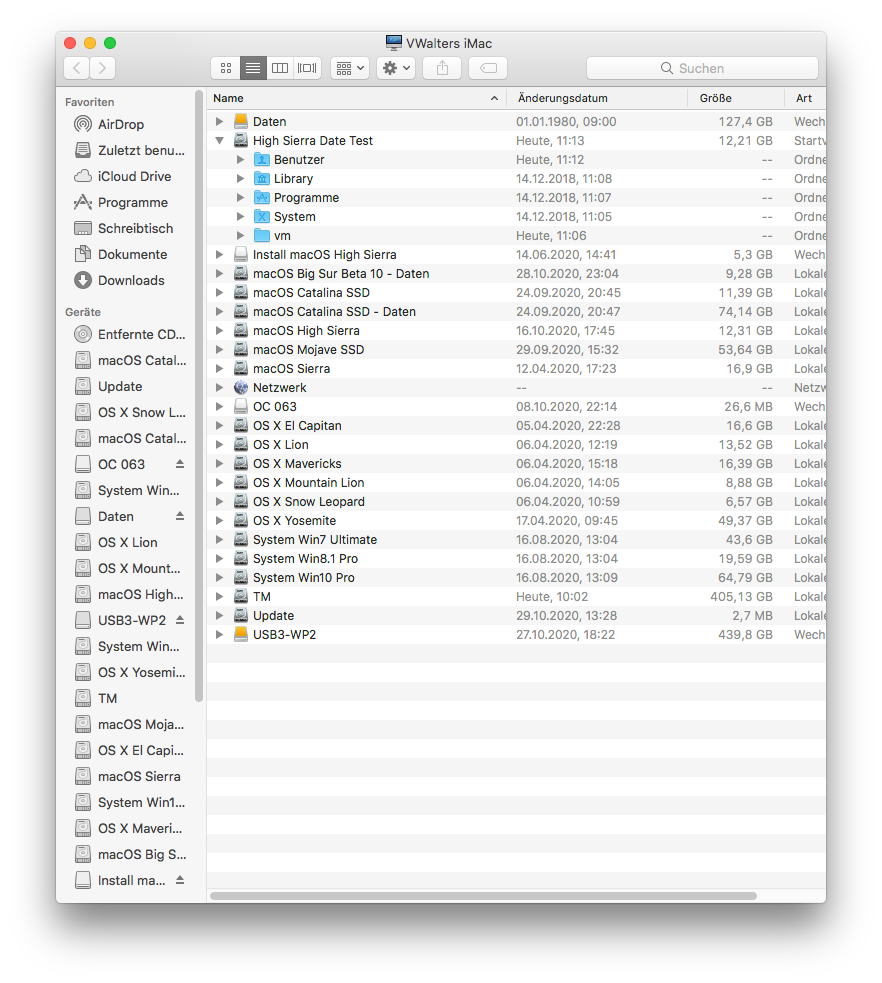
Task: Go back with the back arrow
Action: (76, 68)
